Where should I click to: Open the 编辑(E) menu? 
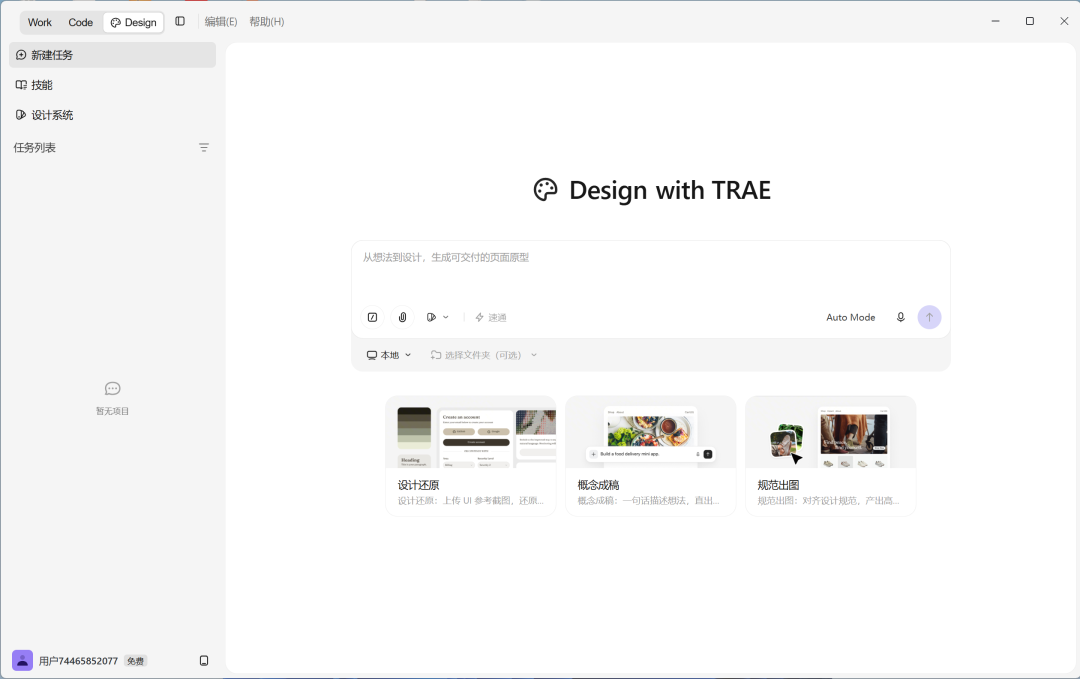(x=221, y=22)
